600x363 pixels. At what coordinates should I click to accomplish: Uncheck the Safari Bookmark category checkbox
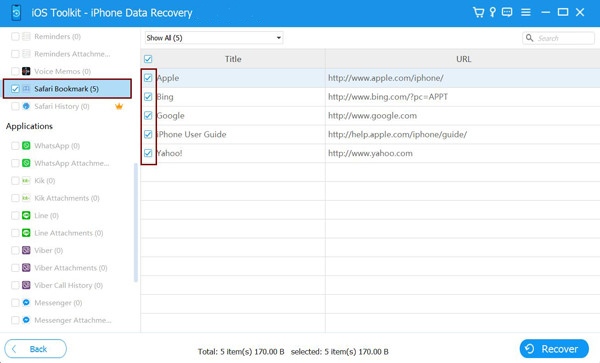point(15,89)
